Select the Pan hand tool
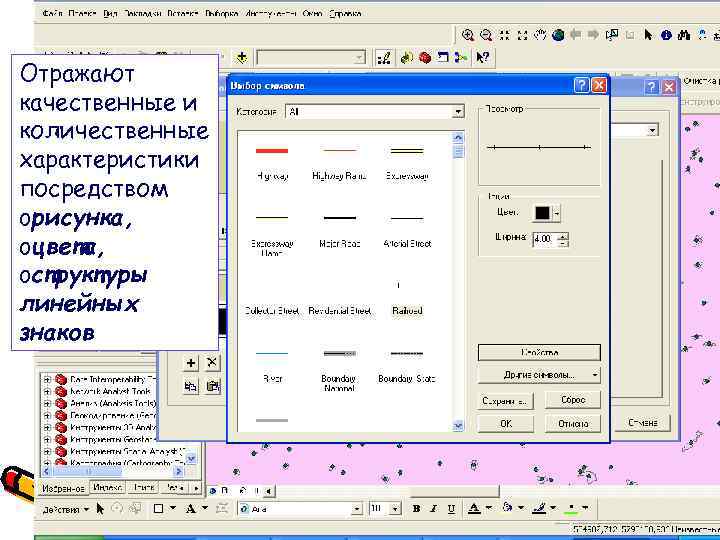The image size is (720, 540). tap(540, 35)
